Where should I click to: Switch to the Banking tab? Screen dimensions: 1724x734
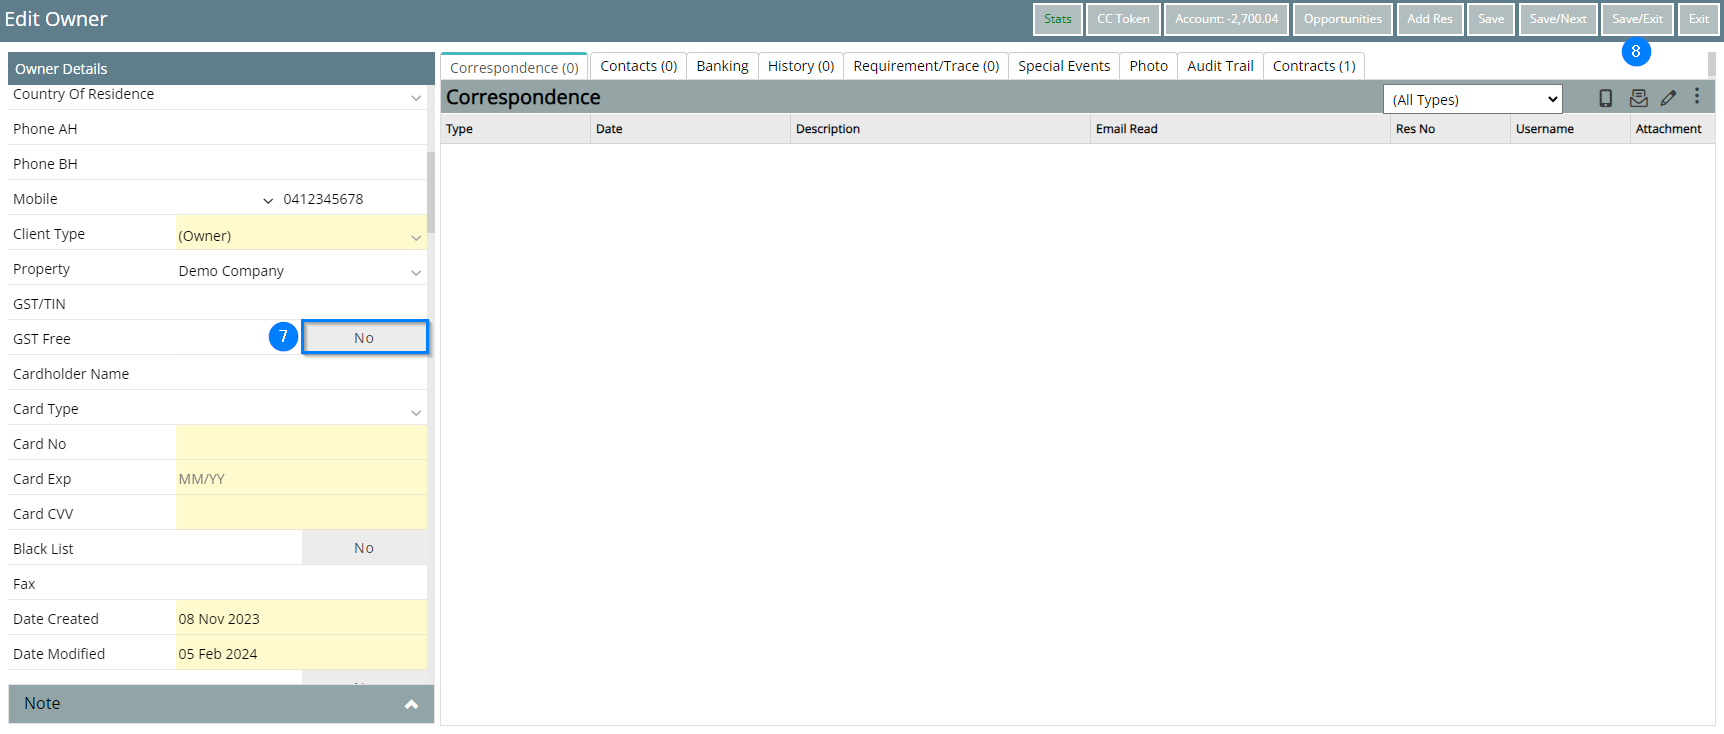coord(722,66)
